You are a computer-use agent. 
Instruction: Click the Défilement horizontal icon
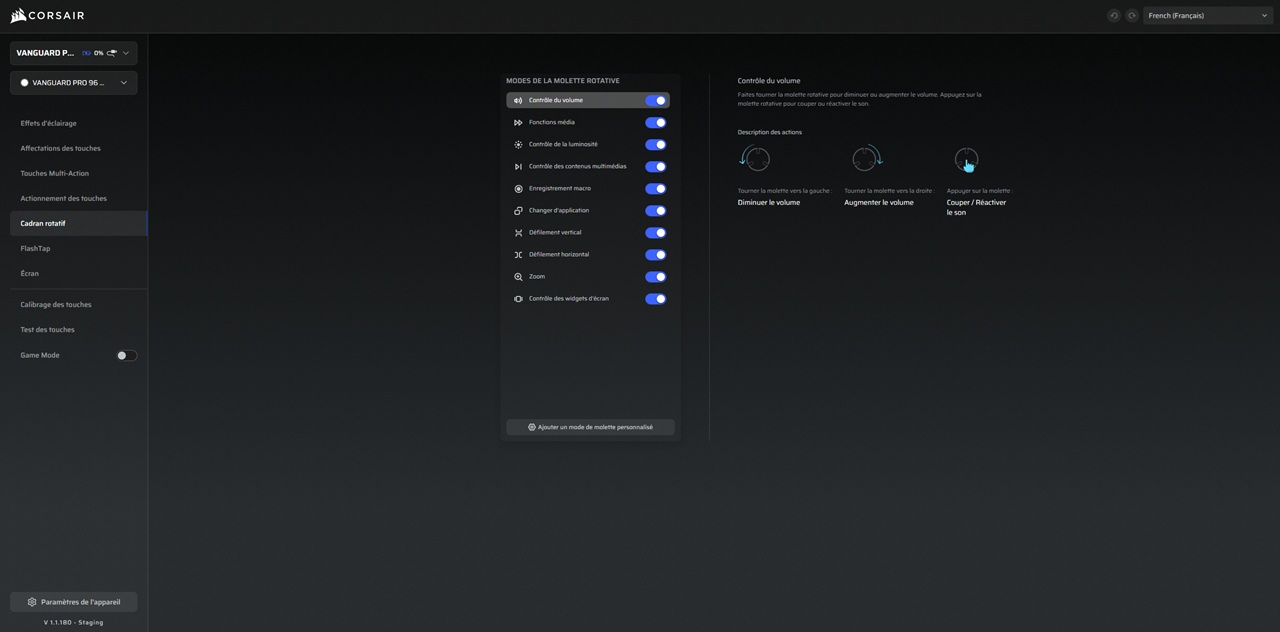(518, 255)
